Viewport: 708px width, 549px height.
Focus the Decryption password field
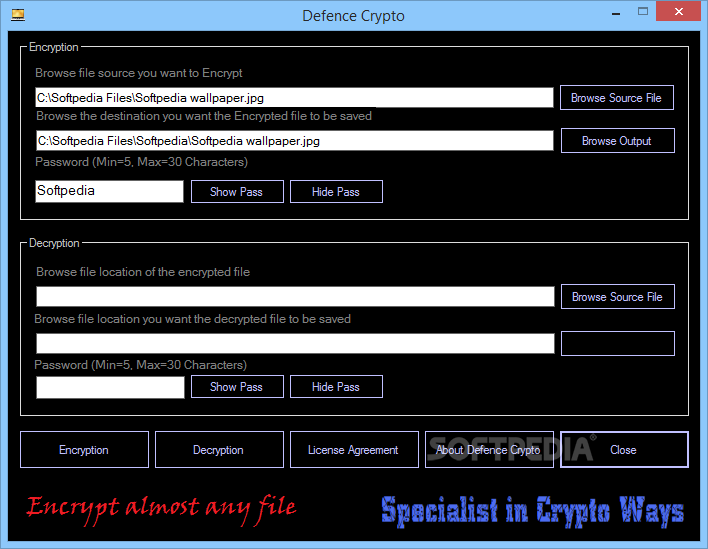(110, 387)
